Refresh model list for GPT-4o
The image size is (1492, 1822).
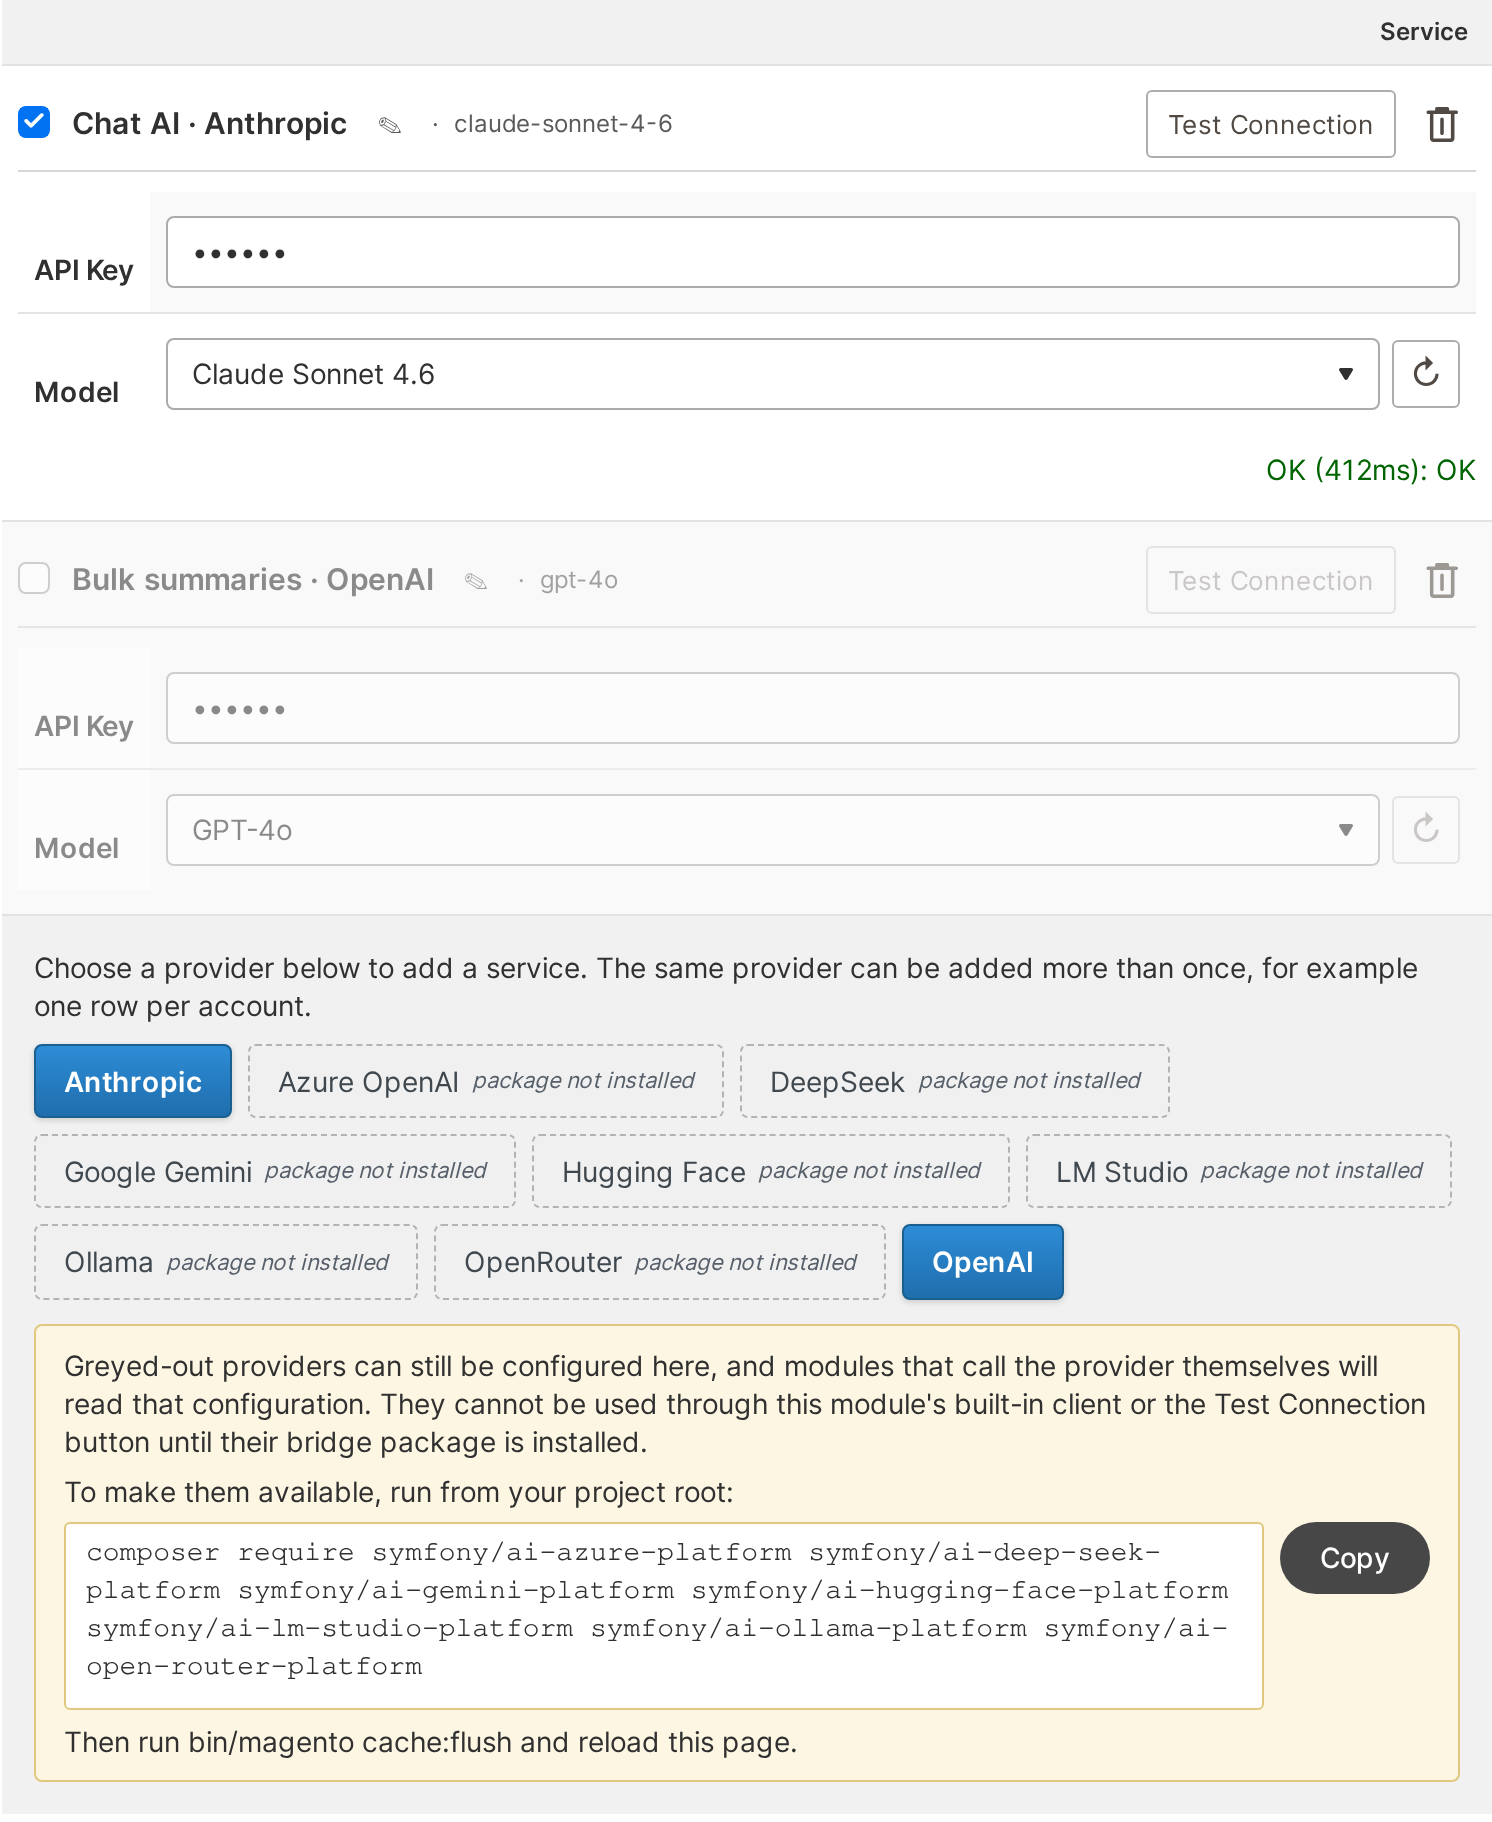1425,830
